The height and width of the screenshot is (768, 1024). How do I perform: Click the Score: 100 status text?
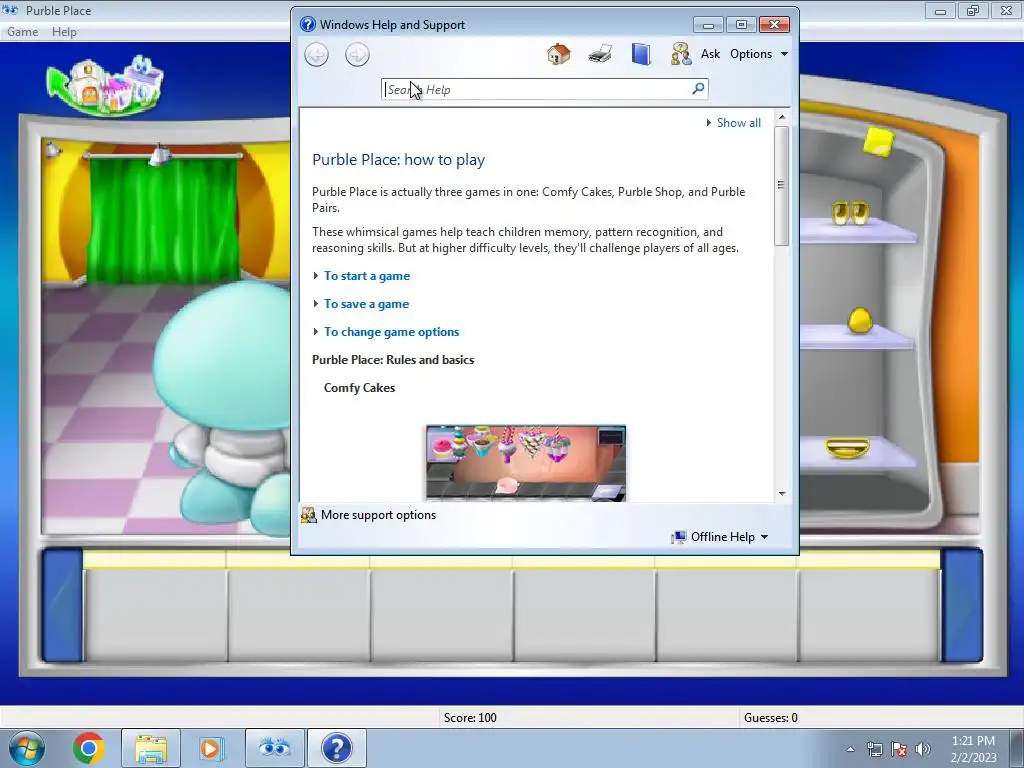[470, 718]
